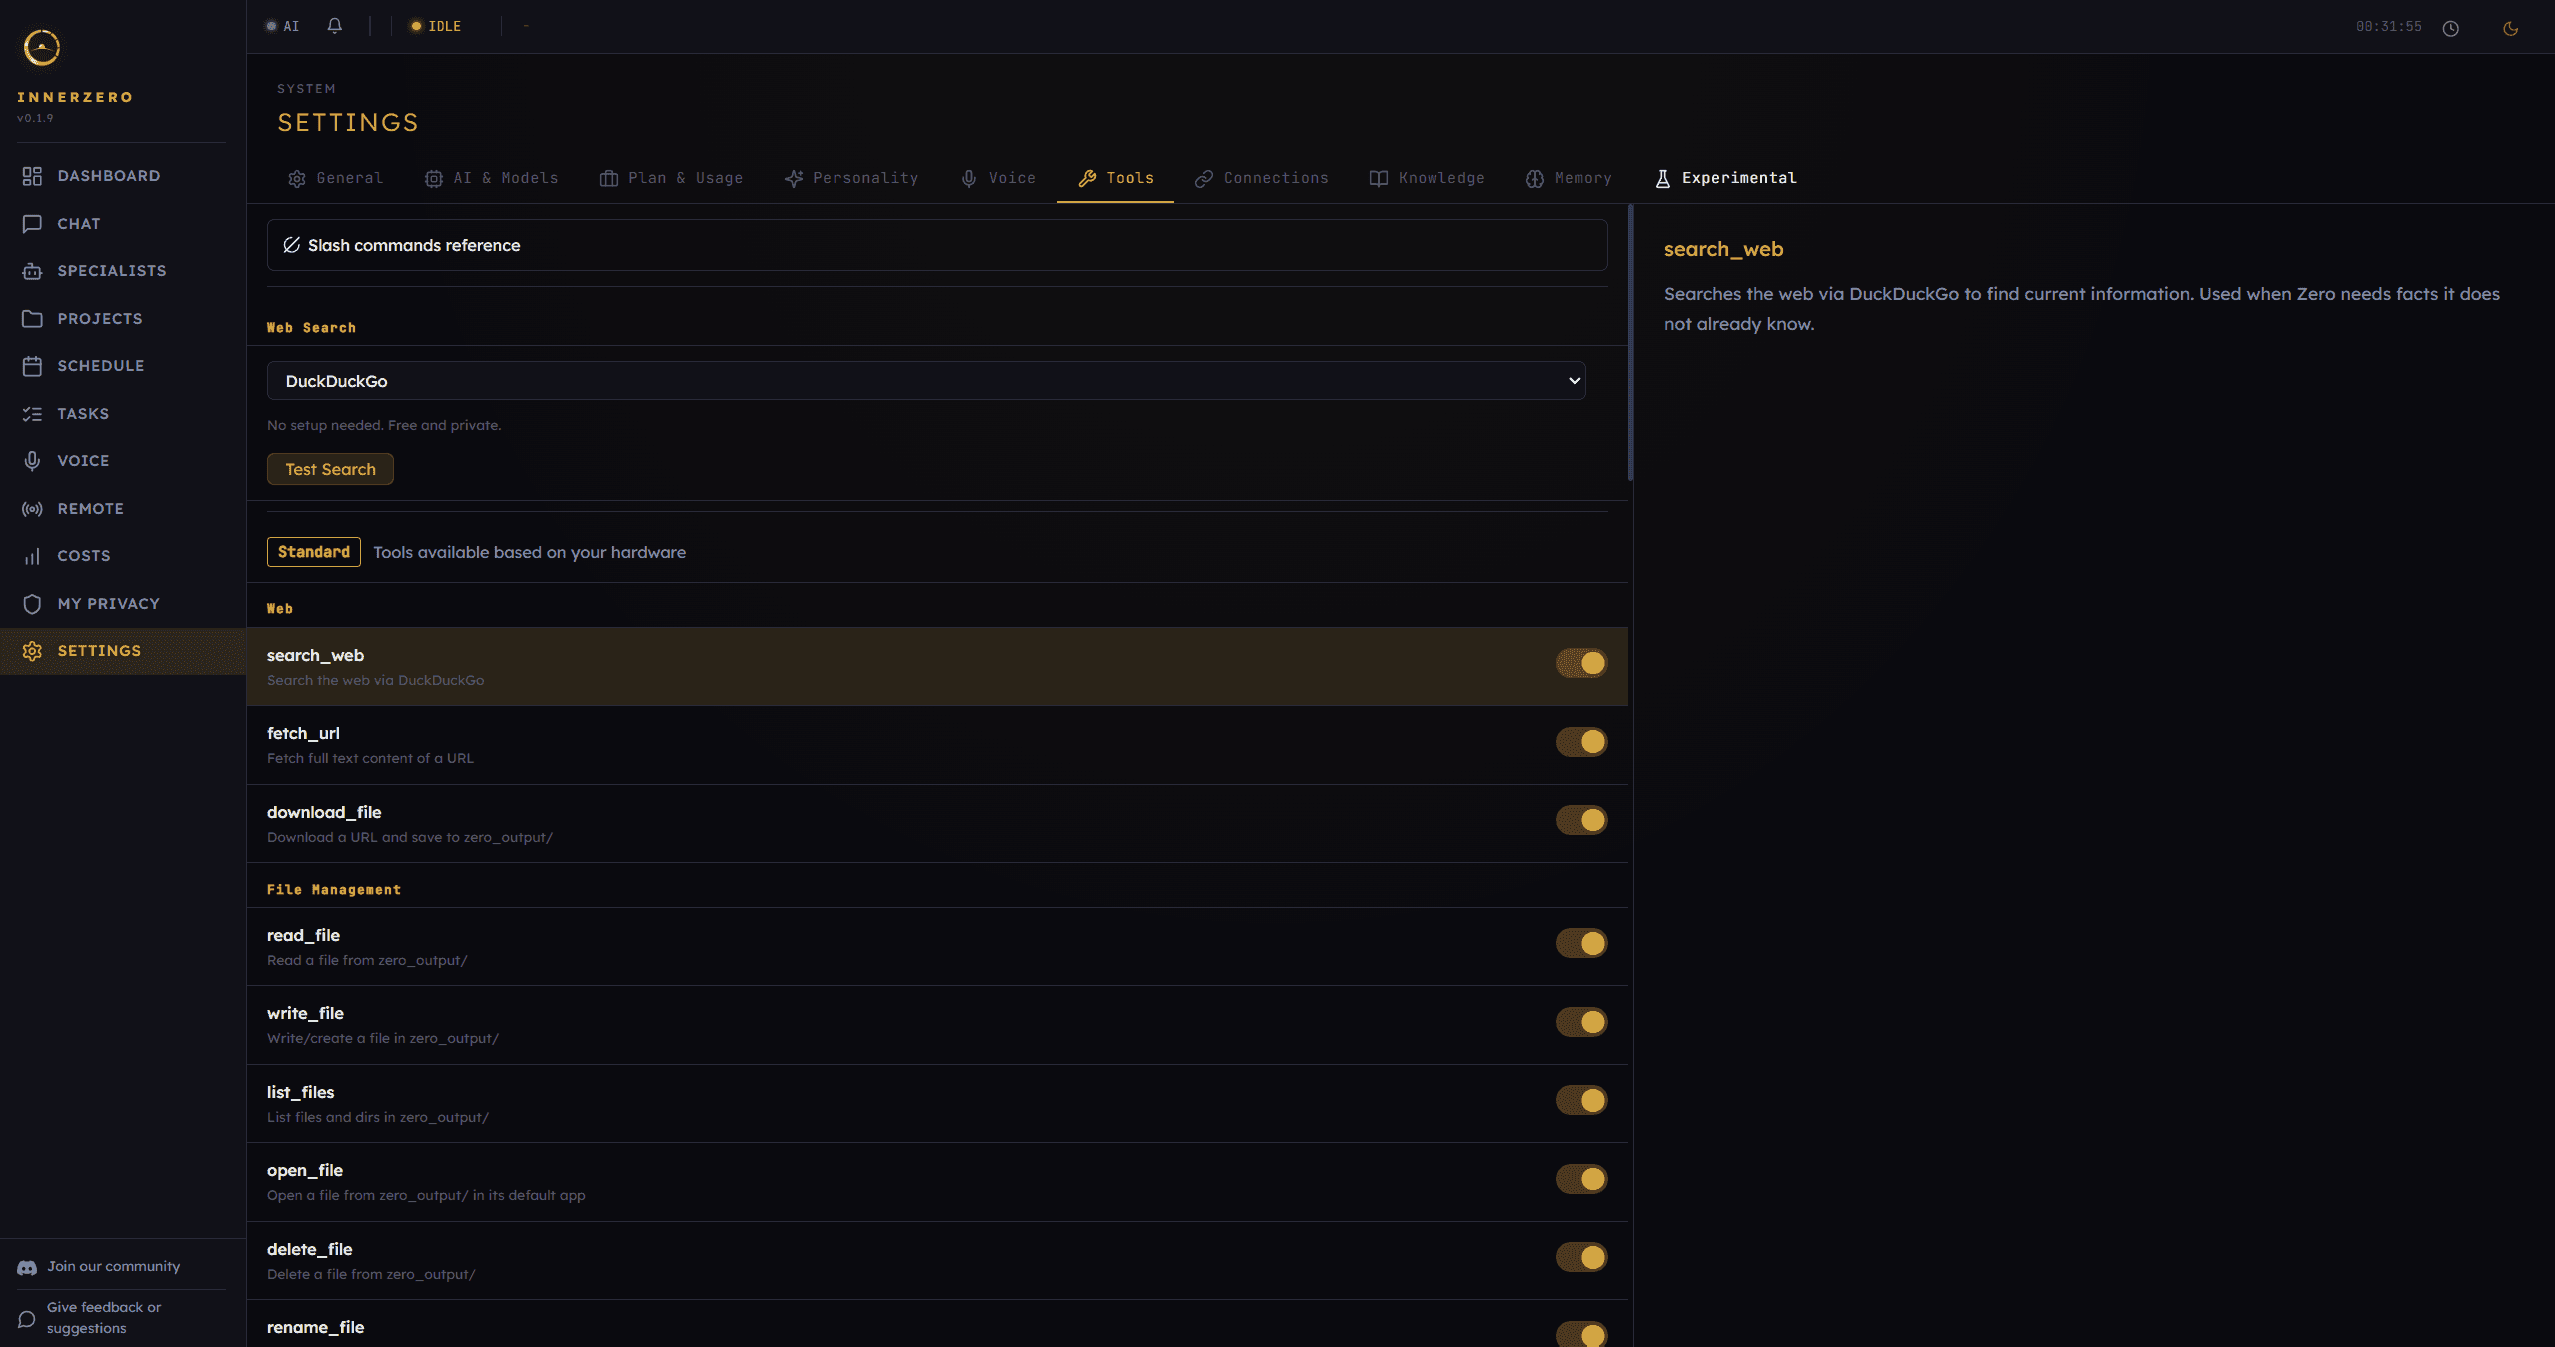Disable the search_web tool toggle
2555x1347 pixels.
coord(1581,663)
